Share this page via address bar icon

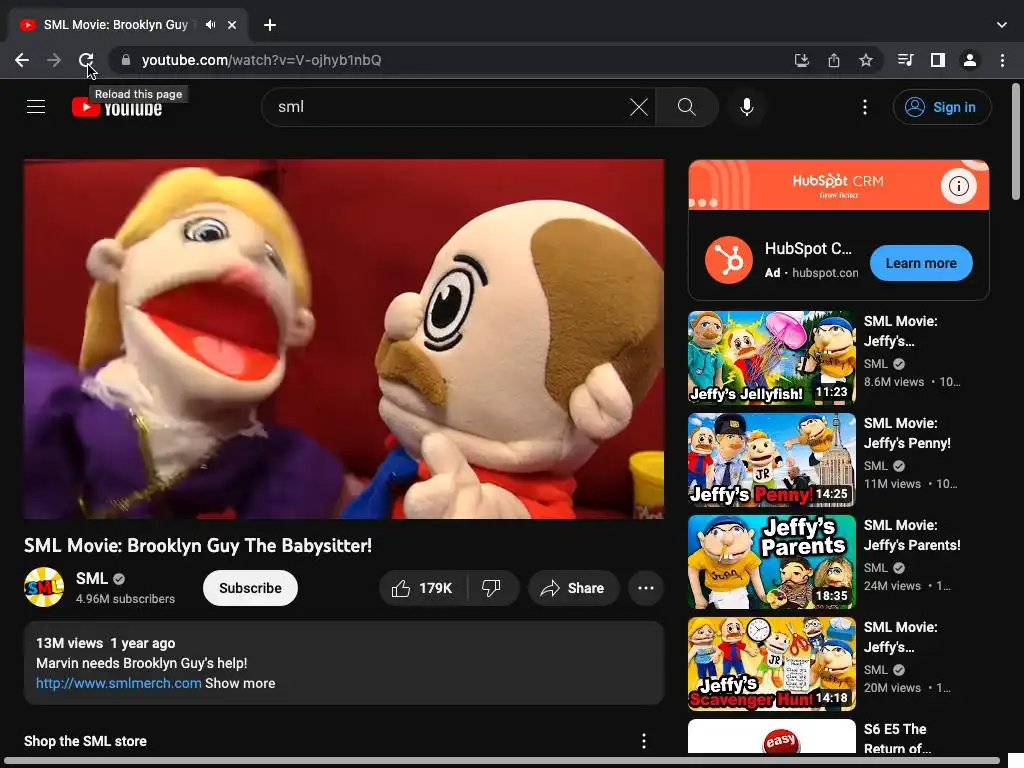(833, 60)
